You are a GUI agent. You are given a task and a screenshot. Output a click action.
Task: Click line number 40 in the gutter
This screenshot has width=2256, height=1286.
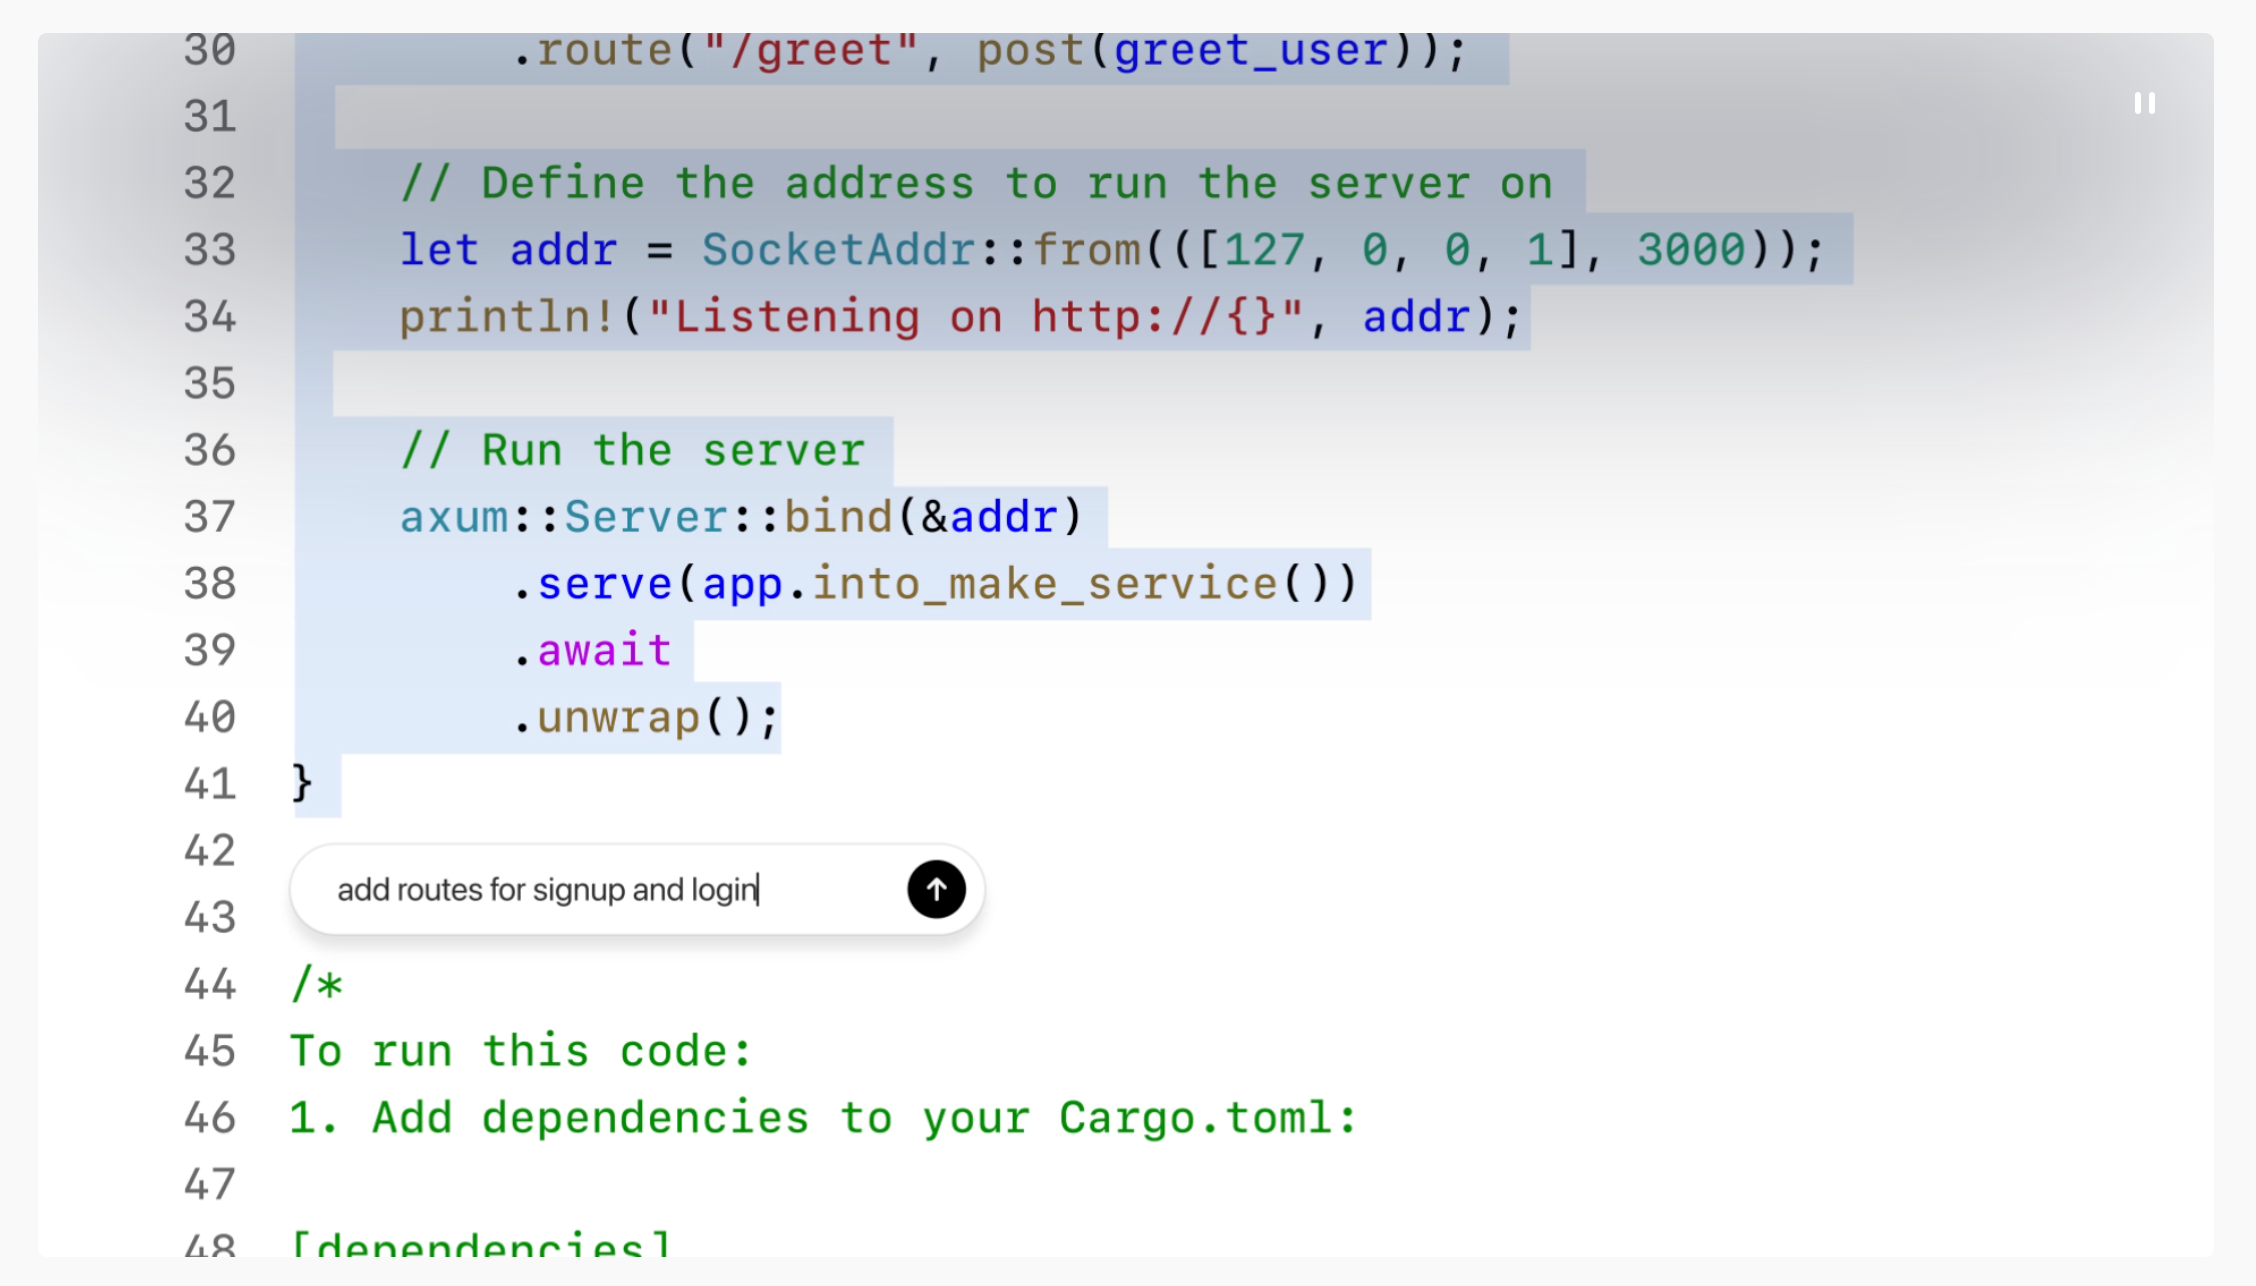[210, 718]
